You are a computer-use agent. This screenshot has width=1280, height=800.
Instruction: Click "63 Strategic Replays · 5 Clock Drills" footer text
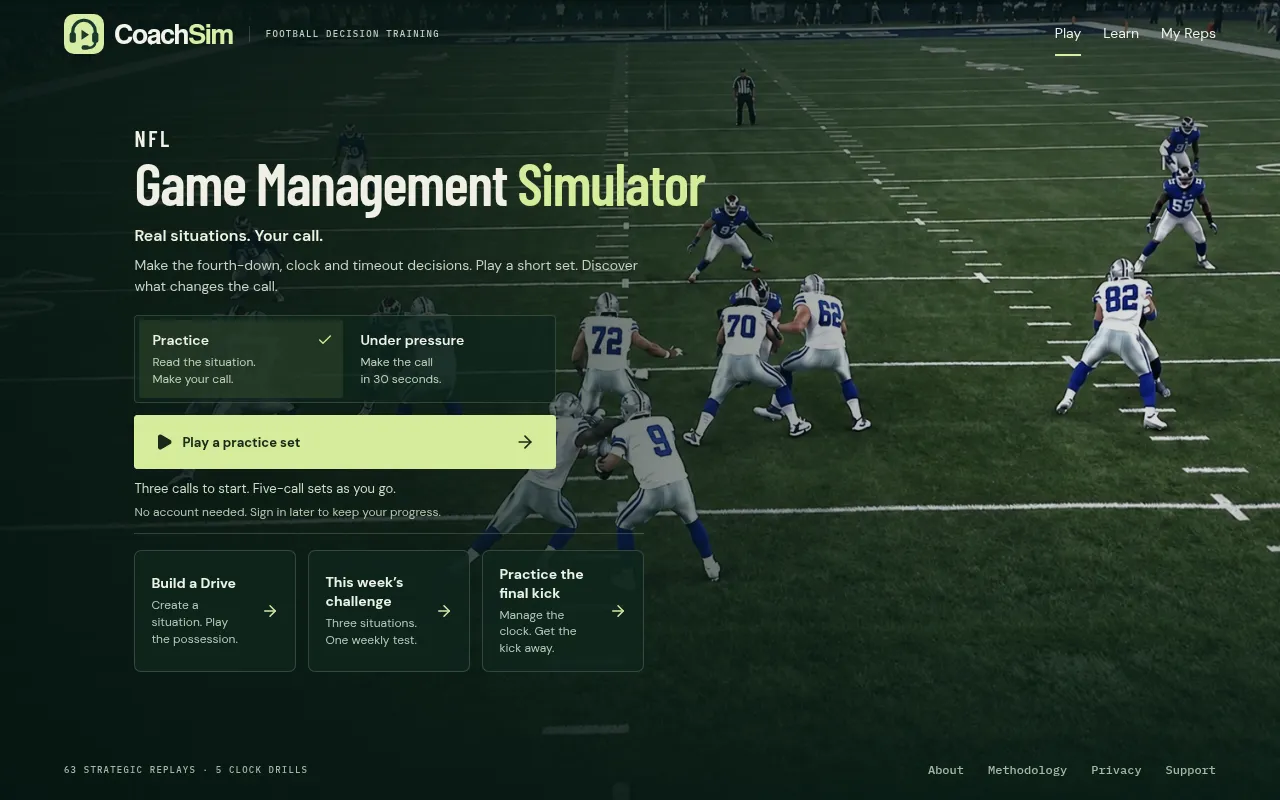186,770
